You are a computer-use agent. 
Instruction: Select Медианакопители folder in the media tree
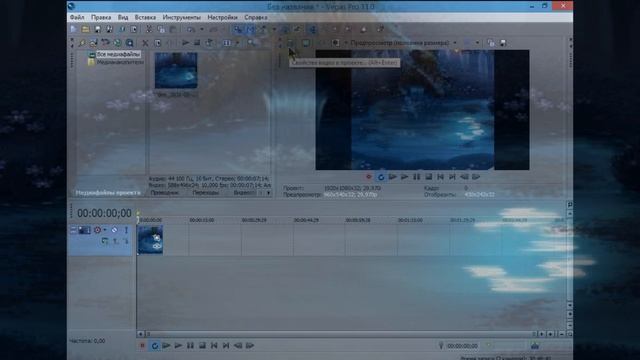[x=120, y=62]
